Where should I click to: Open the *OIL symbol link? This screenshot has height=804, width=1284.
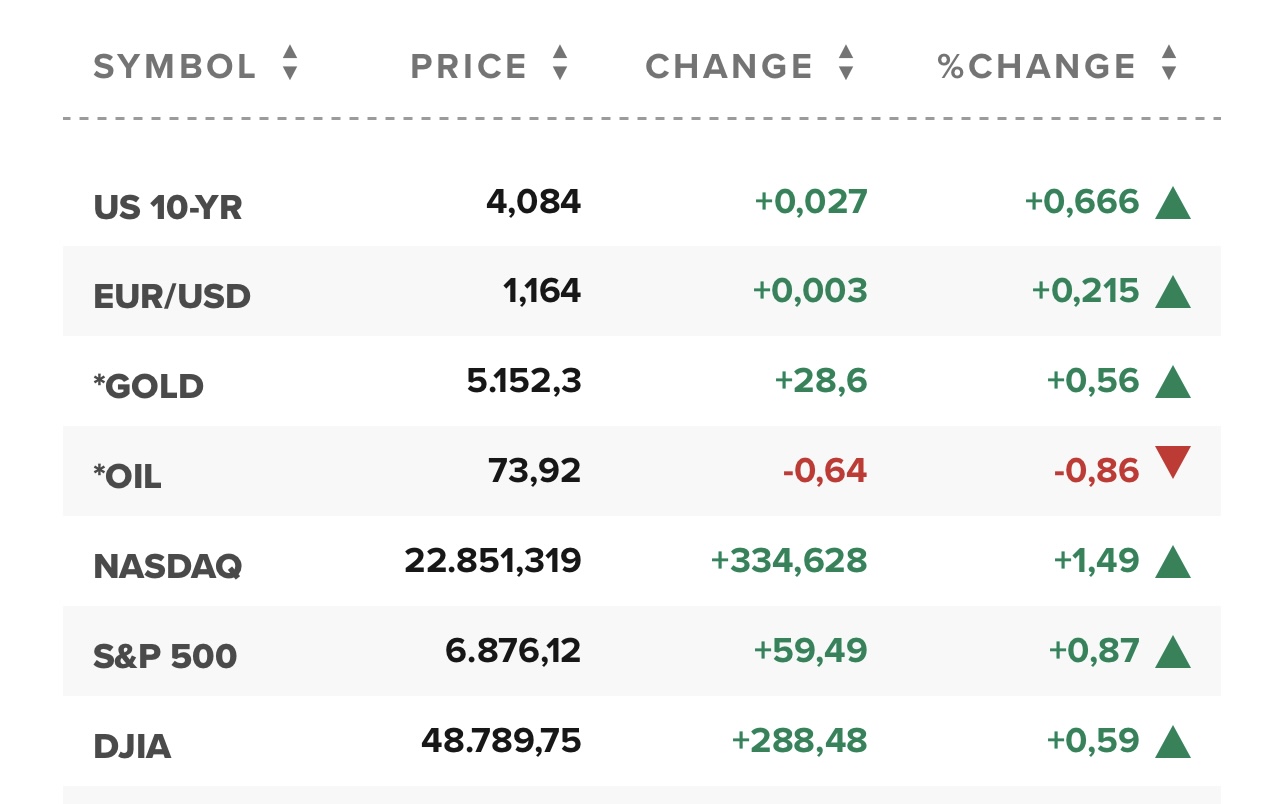tap(127, 477)
